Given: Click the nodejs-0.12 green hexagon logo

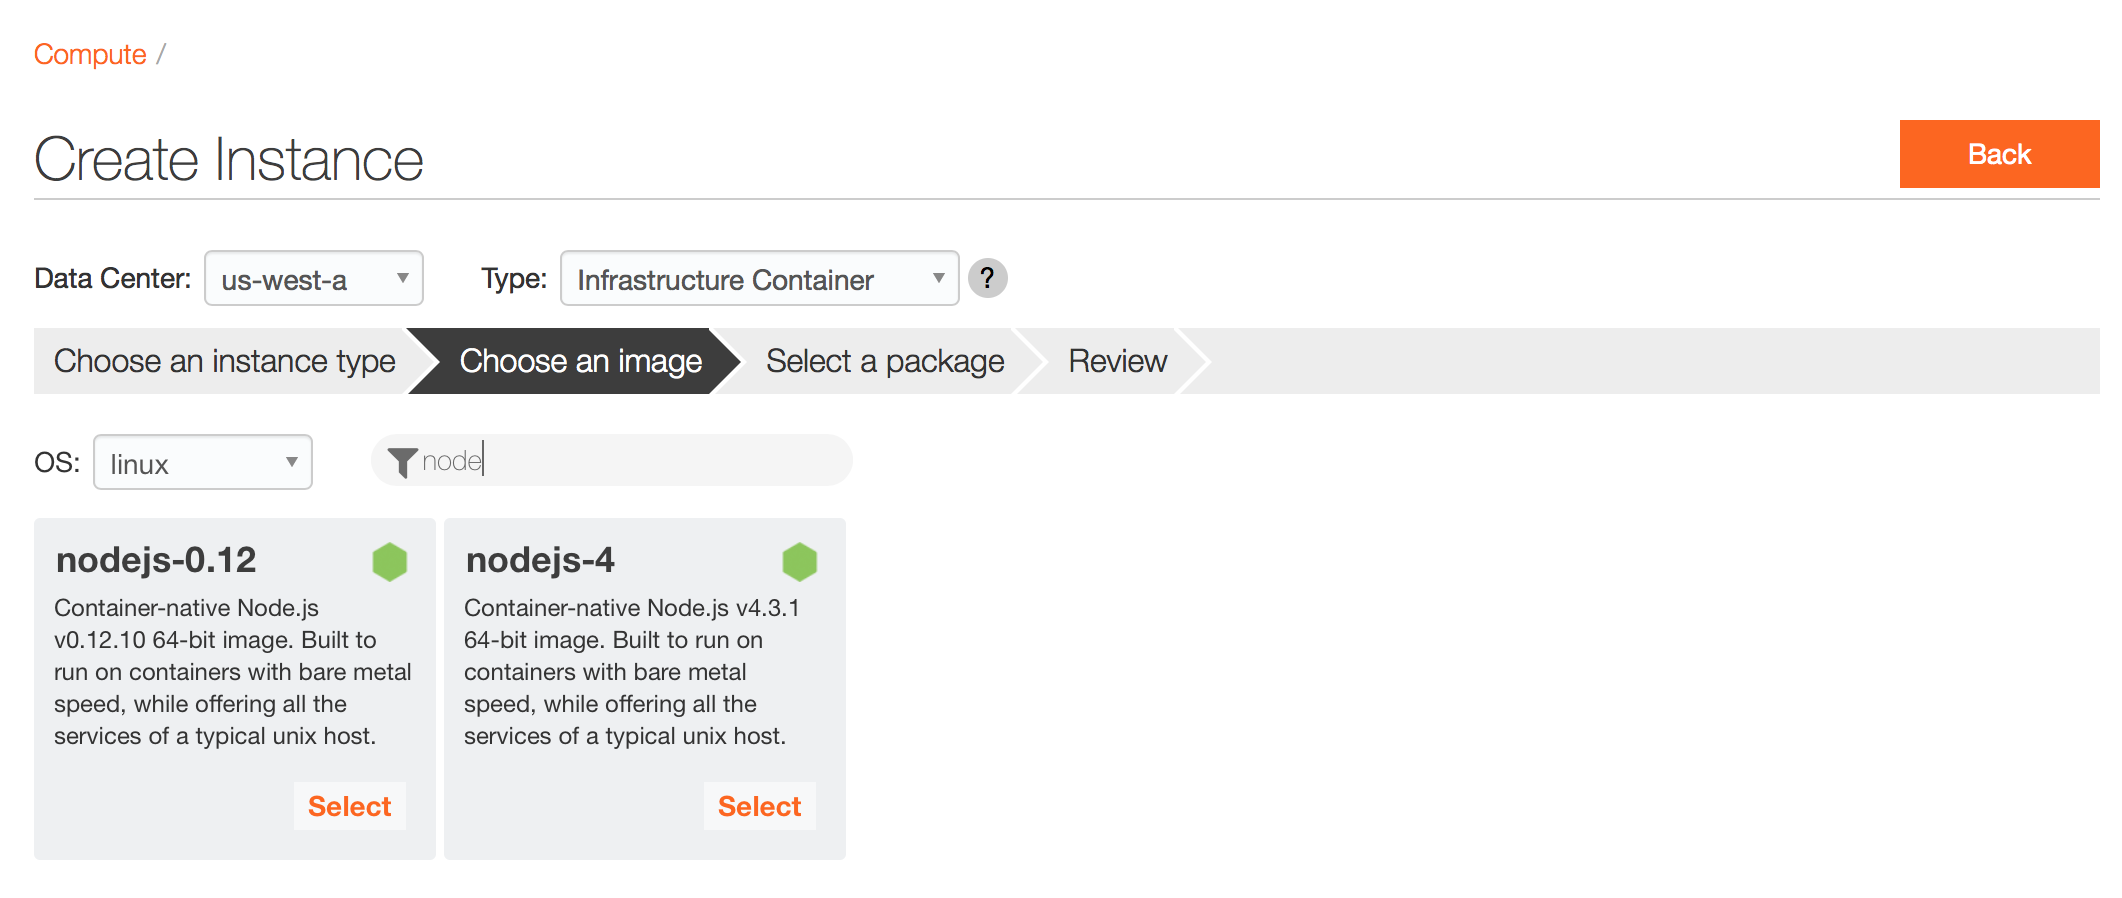Looking at the screenshot, I should point(390,562).
